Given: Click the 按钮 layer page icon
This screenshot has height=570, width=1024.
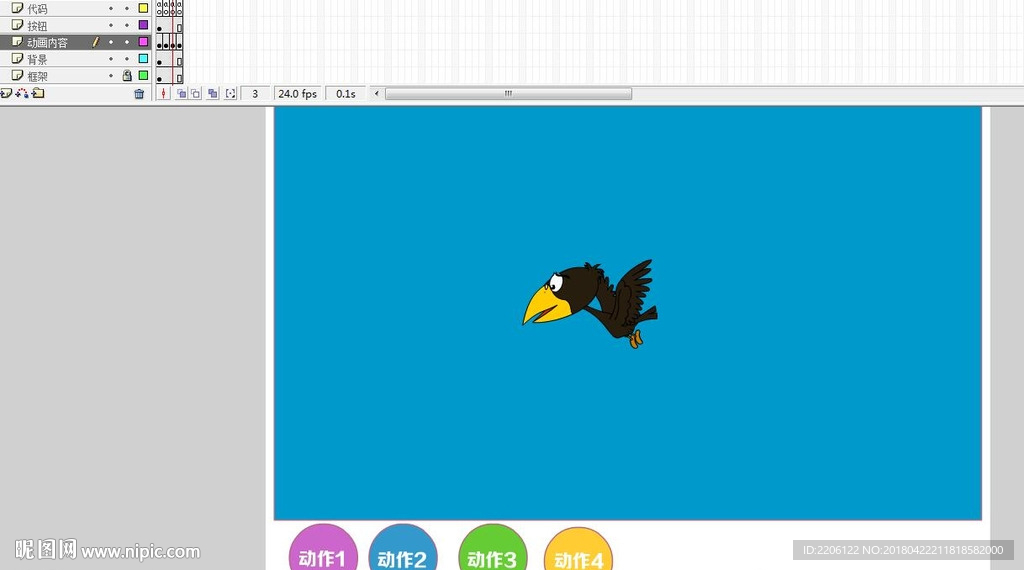Looking at the screenshot, I should (x=18, y=25).
